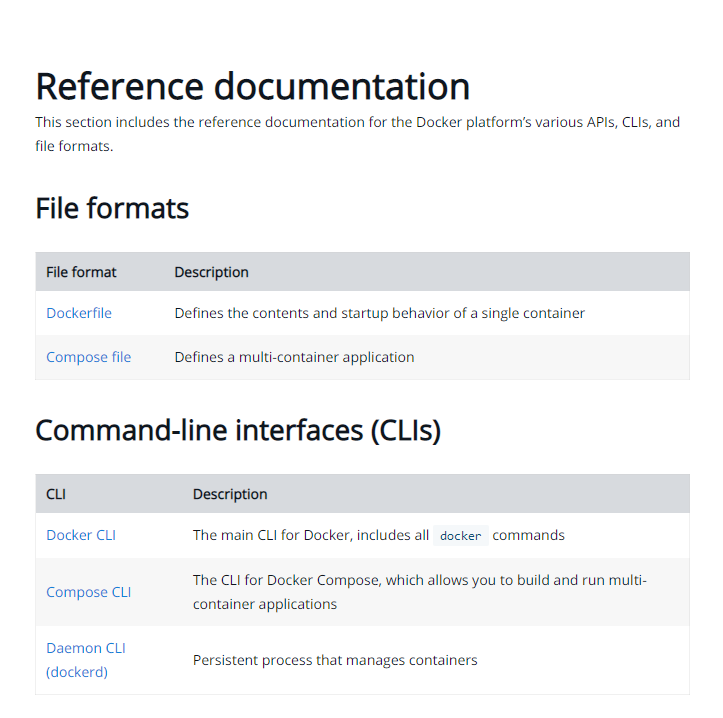Click the Dockerfile description about single container
The height and width of the screenshot is (718, 723).
point(379,313)
